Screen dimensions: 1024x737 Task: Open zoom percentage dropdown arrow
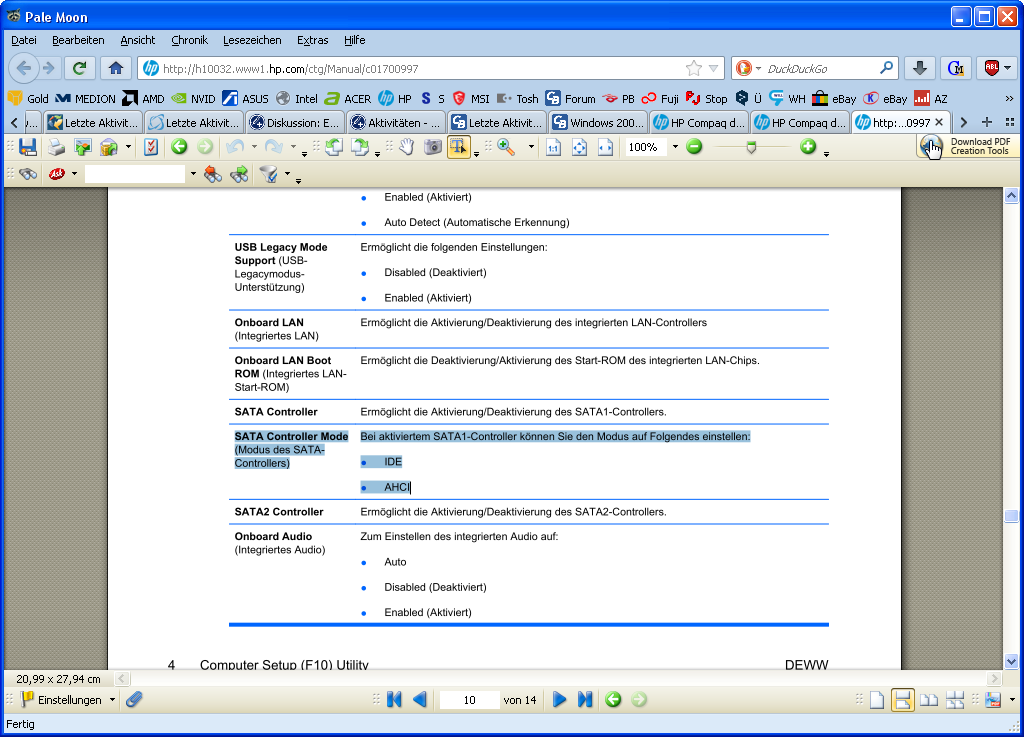(x=675, y=147)
